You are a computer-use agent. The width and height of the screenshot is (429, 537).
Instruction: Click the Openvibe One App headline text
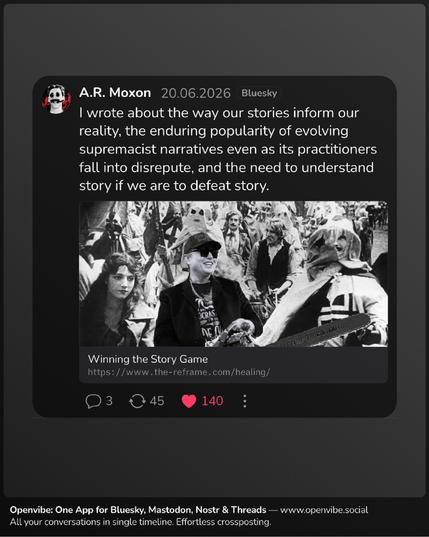pyautogui.click(x=138, y=510)
